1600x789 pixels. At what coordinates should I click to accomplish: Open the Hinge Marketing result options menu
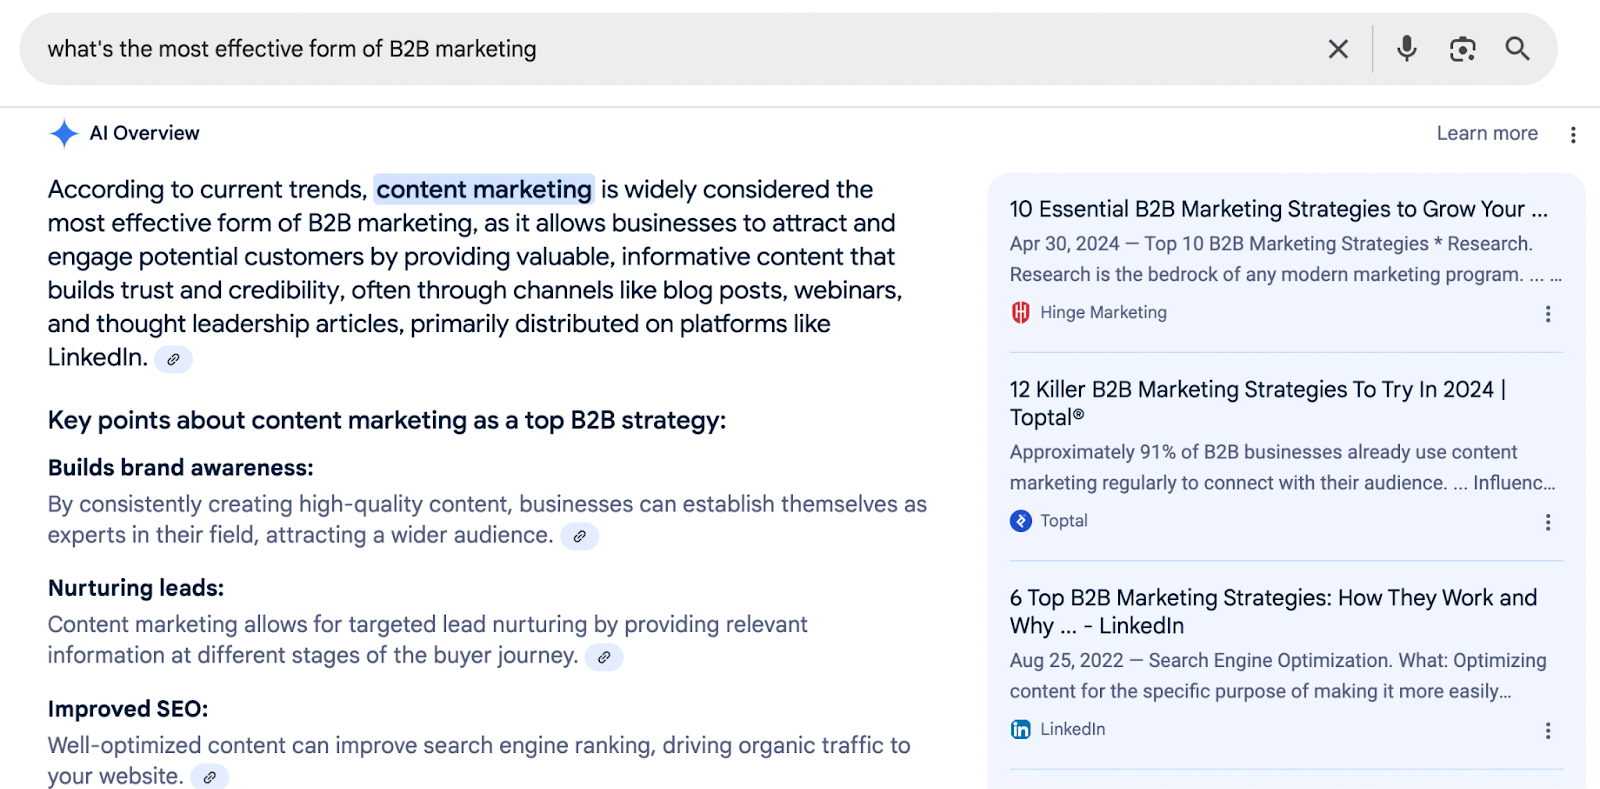click(x=1548, y=314)
